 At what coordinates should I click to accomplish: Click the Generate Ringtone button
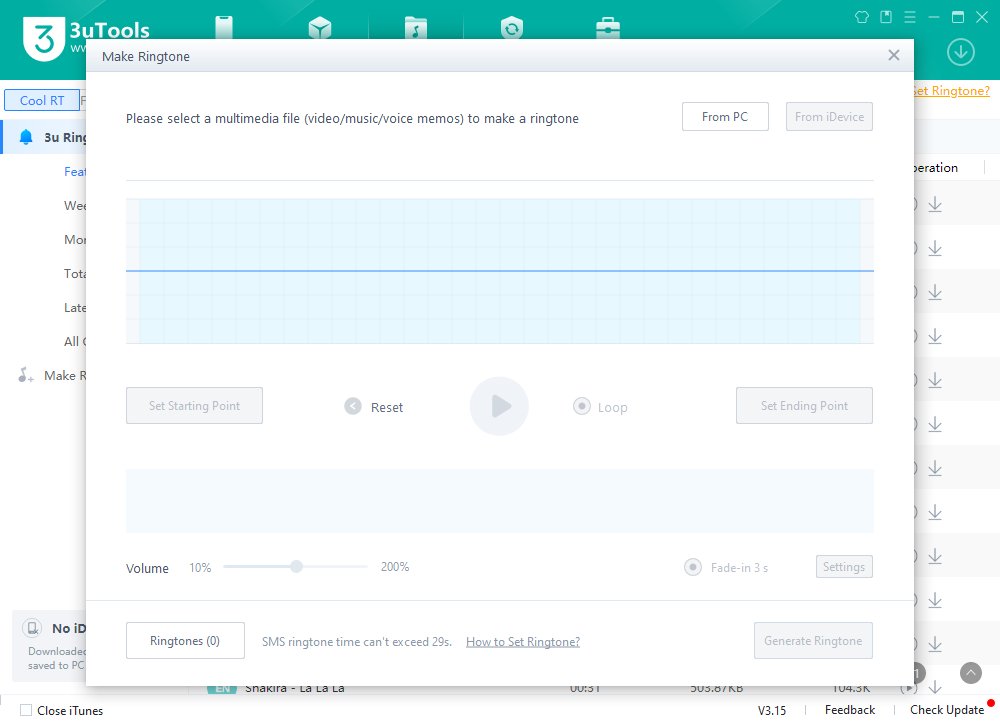(813, 640)
